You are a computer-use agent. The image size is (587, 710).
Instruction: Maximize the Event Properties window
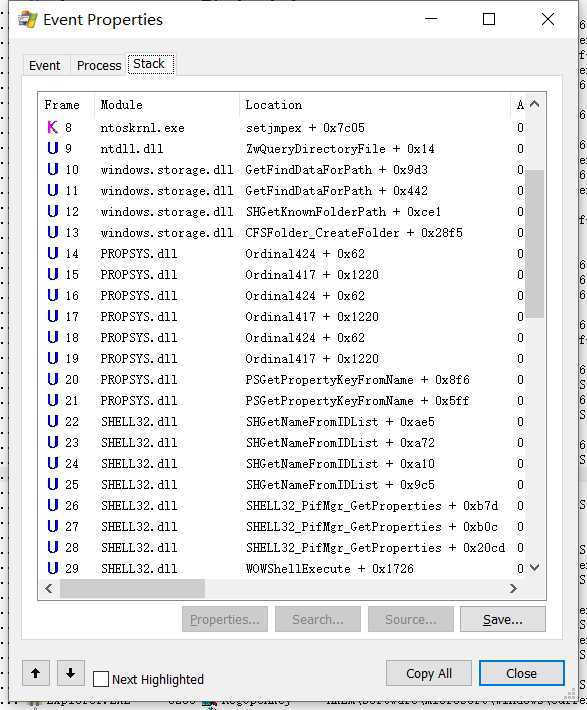tap(489, 19)
